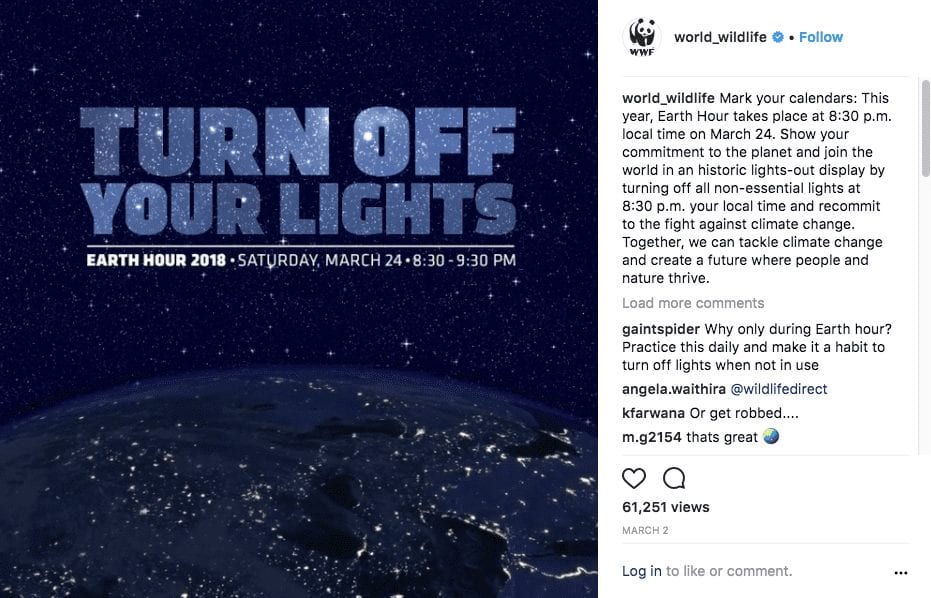
Task: Click world_wildlife username in caption
Action: click(x=668, y=98)
